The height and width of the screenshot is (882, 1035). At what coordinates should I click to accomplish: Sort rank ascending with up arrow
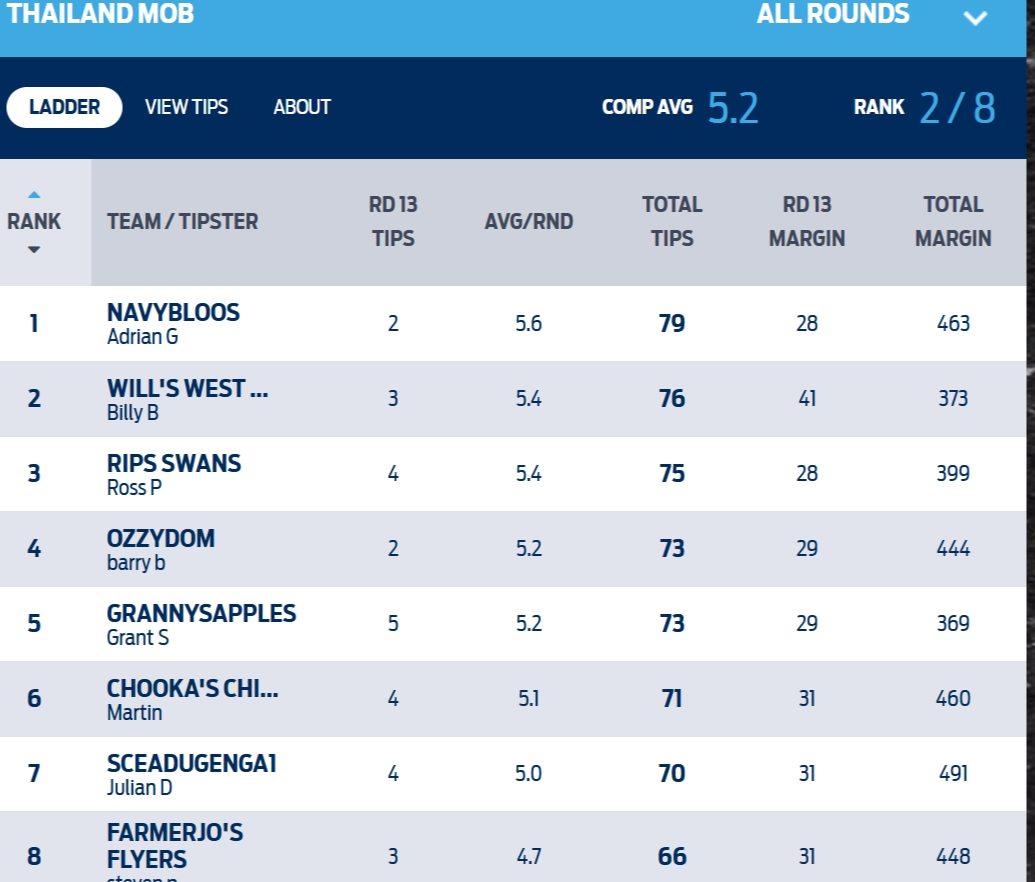tap(34, 195)
